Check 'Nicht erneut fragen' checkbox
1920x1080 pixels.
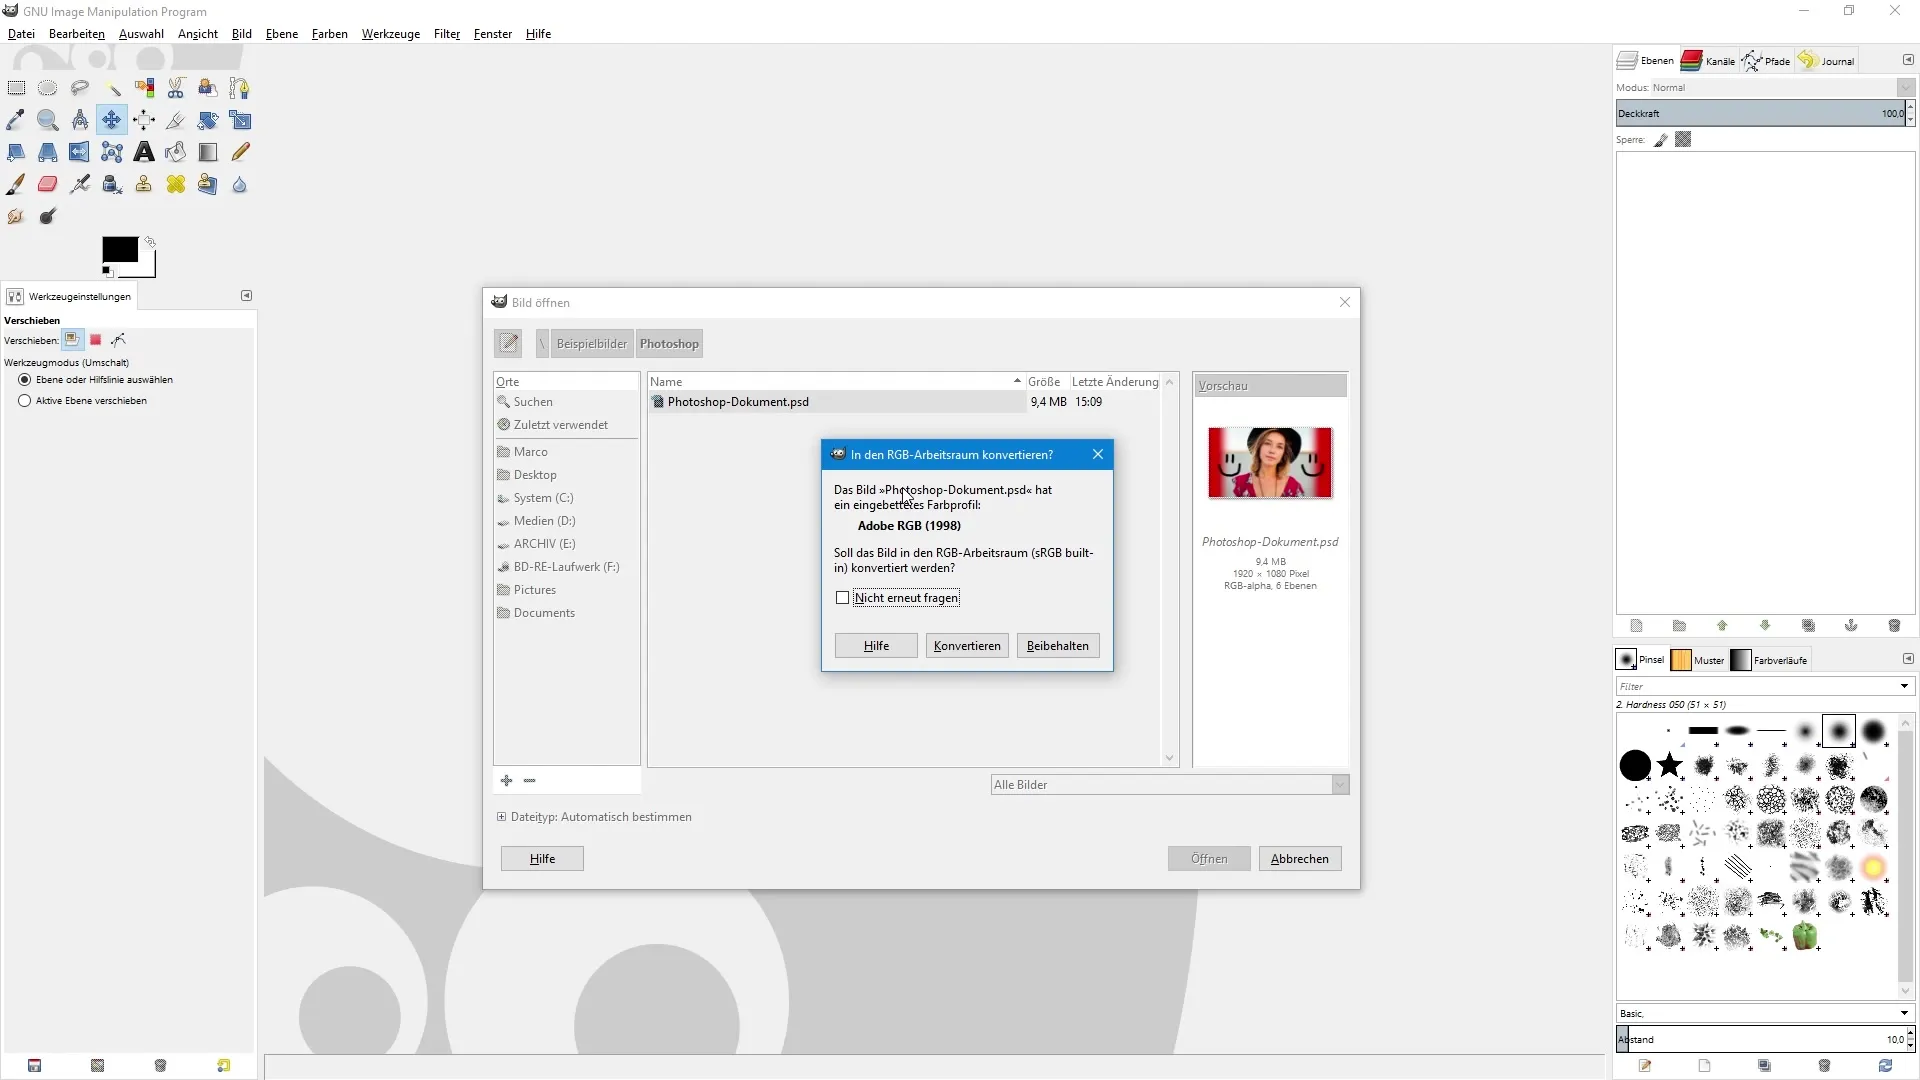(842, 598)
